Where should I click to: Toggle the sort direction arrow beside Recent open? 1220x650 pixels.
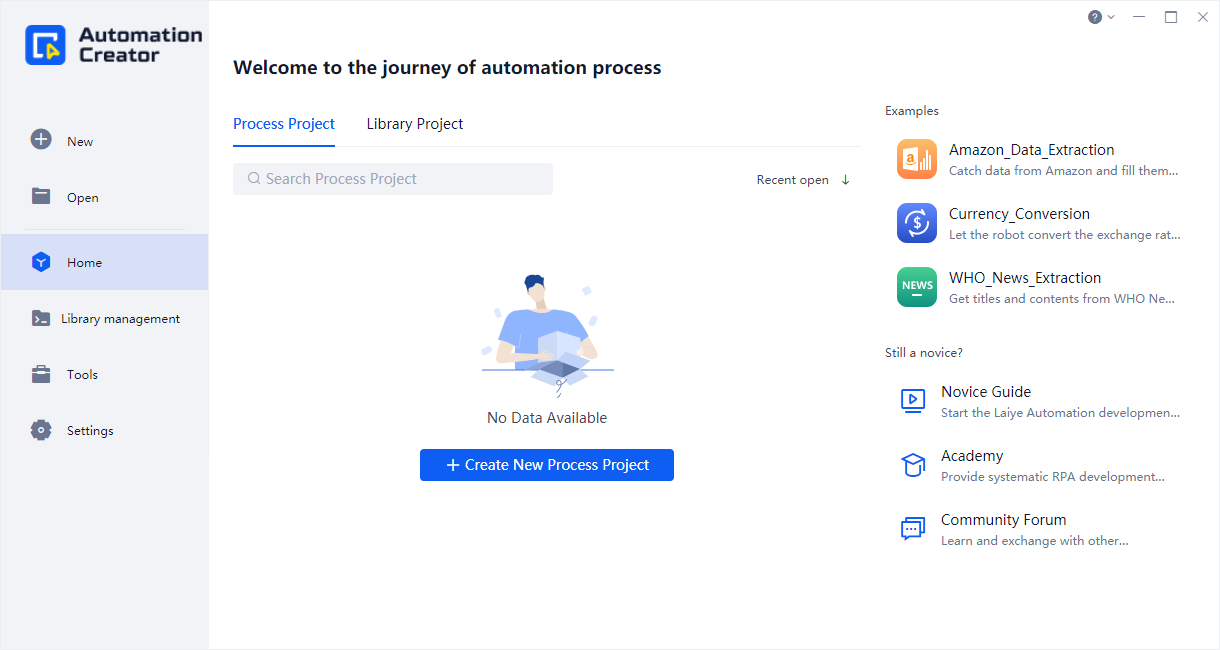click(x=845, y=180)
